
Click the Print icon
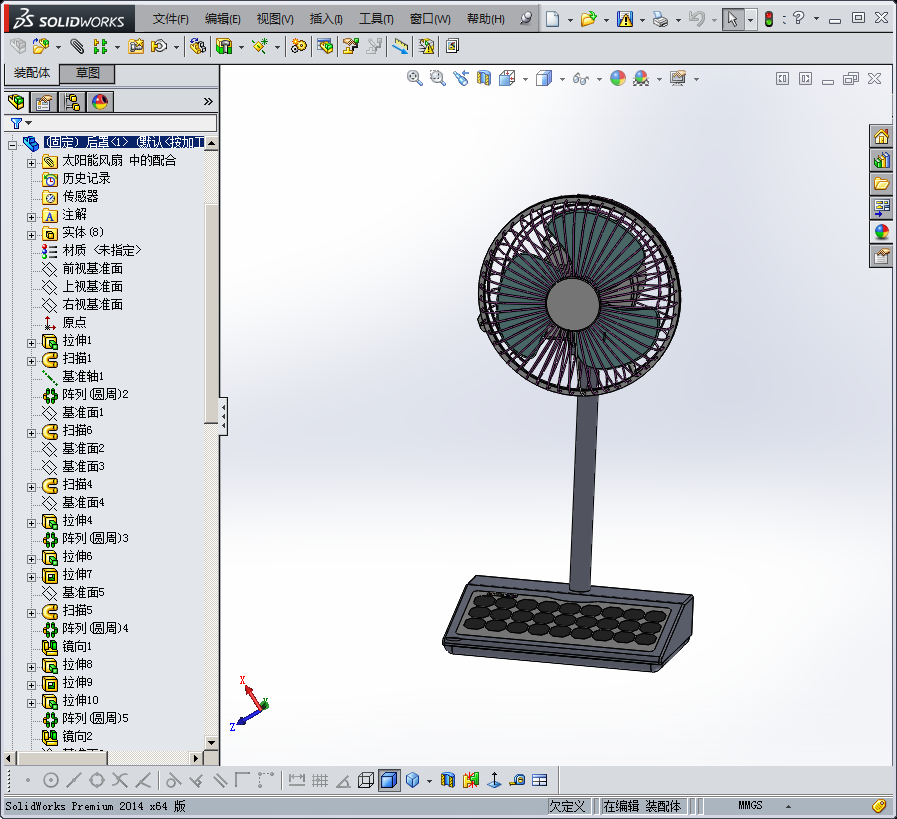[661, 19]
